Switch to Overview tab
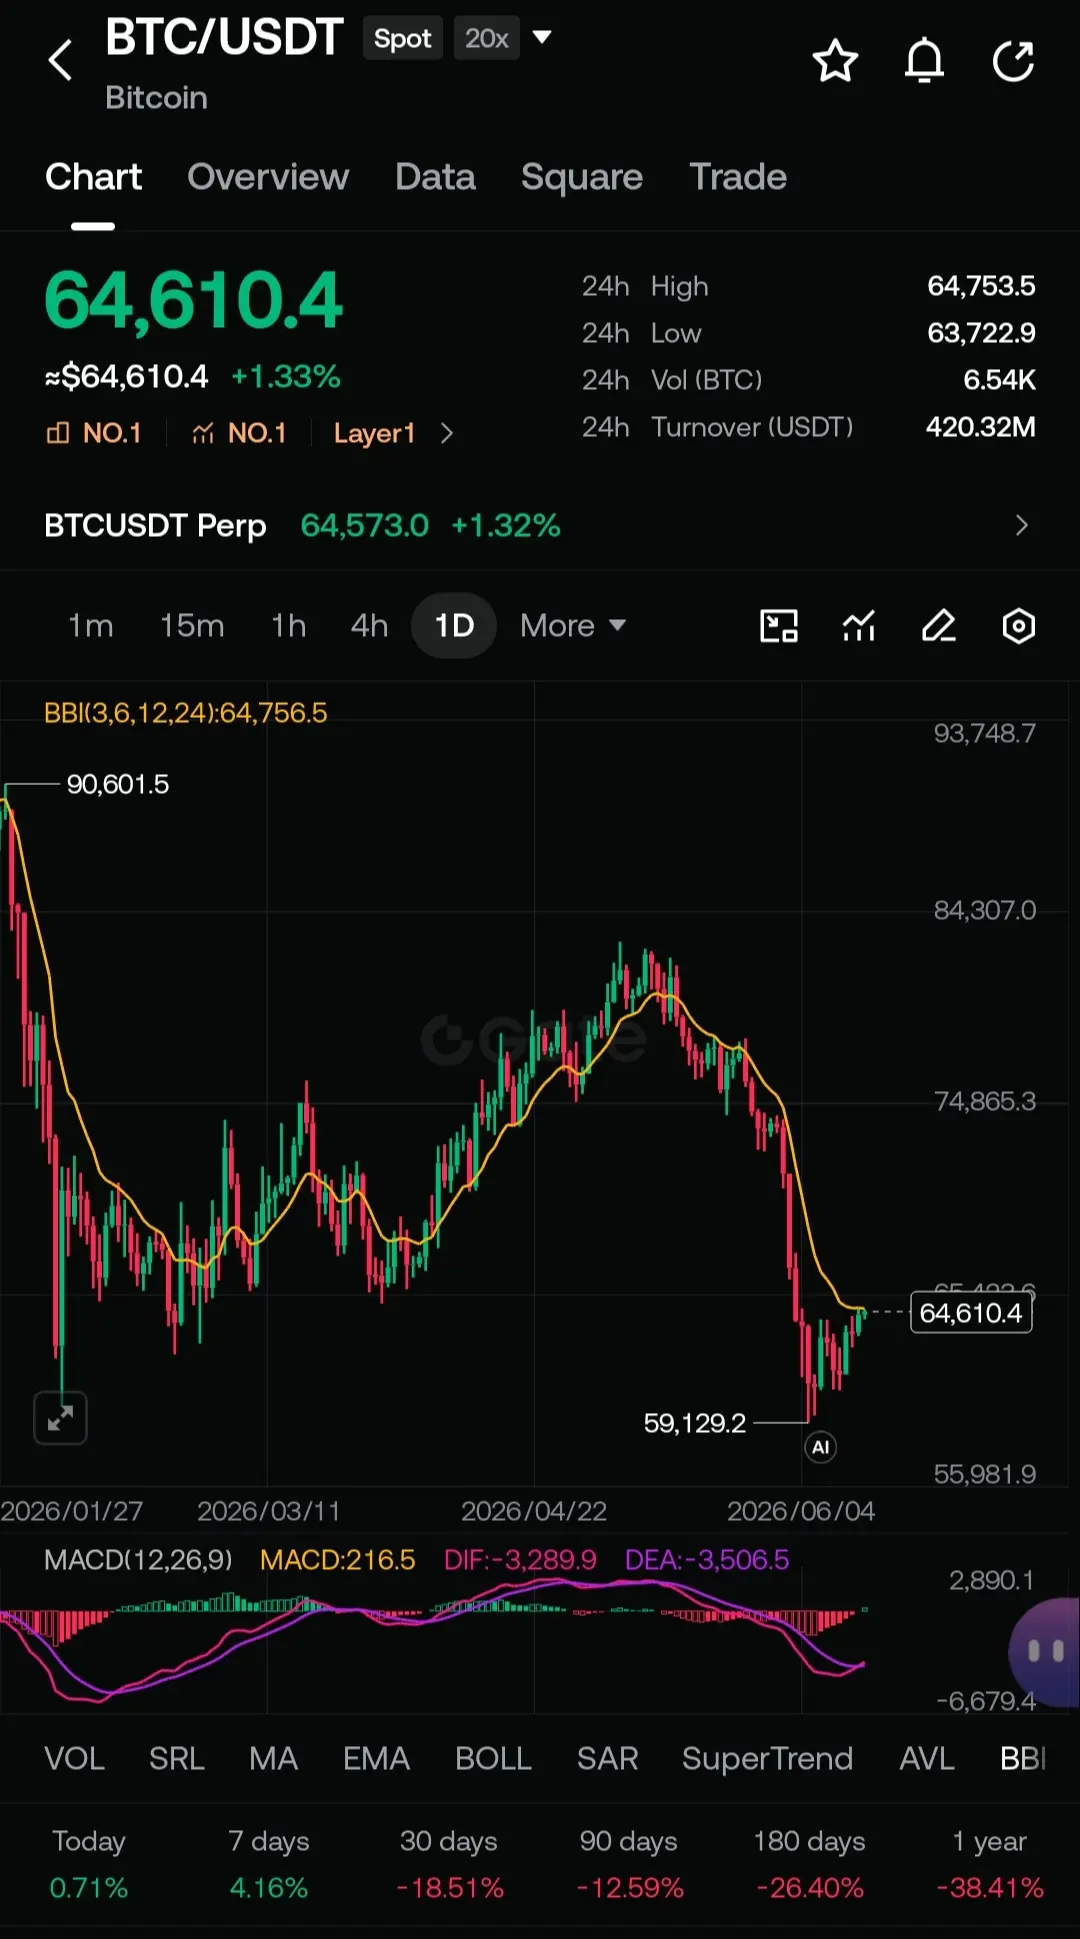The image size is (1080, 1939). coord(268,177)
